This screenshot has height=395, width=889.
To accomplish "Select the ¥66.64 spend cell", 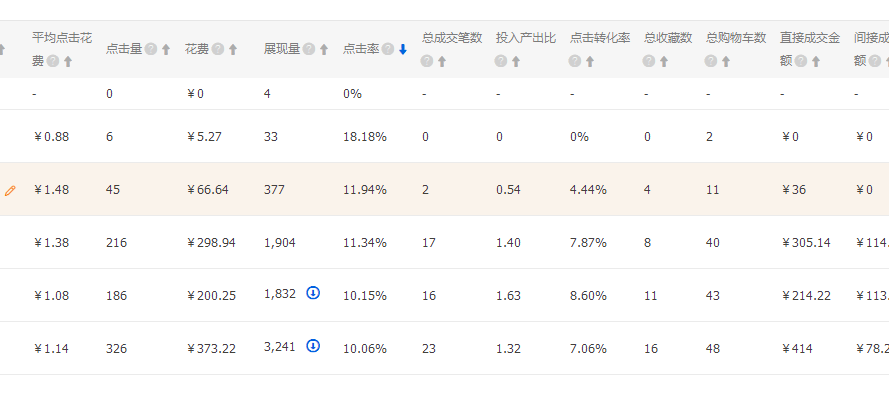I will coord(208,190).
